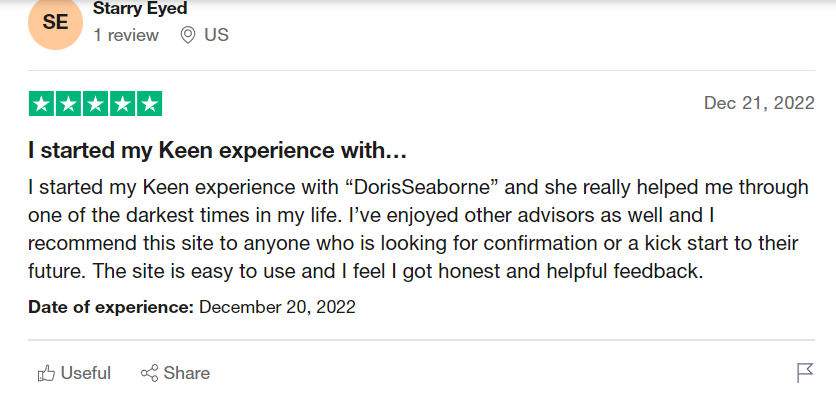Click the third green rating star
Screen dimensions: 836x408
tap(95, 104)
